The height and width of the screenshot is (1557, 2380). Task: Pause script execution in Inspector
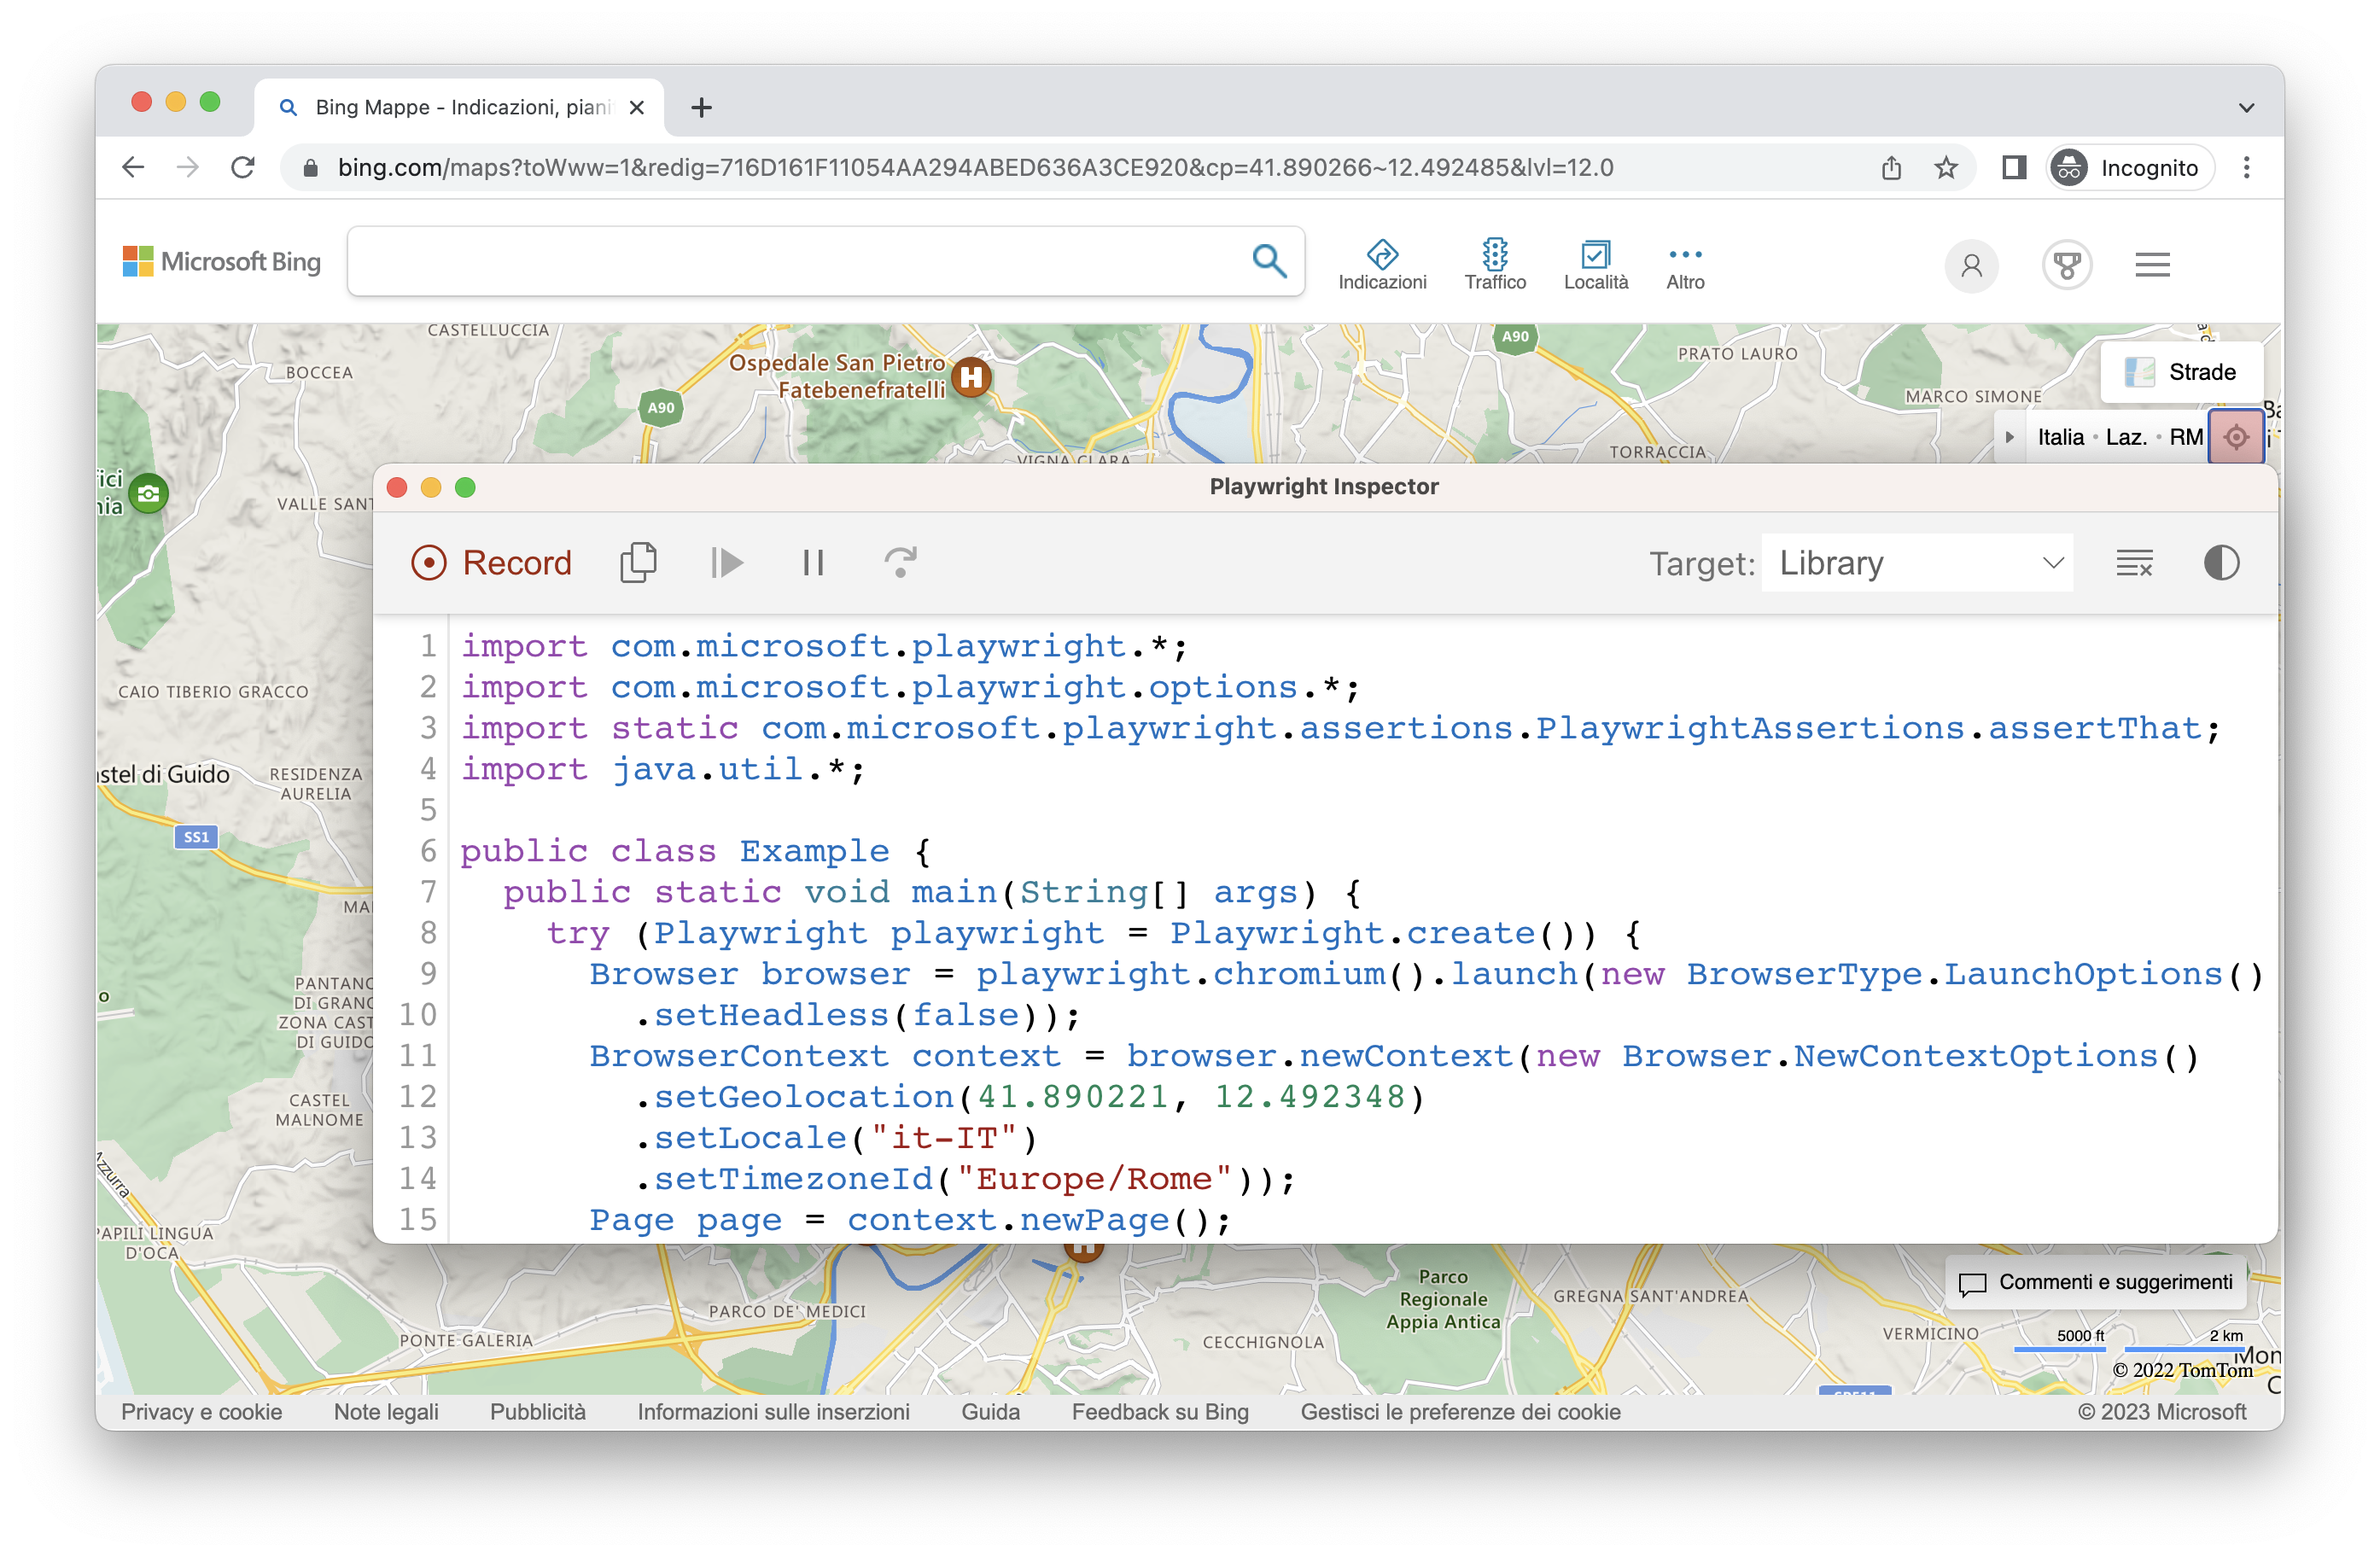click(x=813, y=563)
